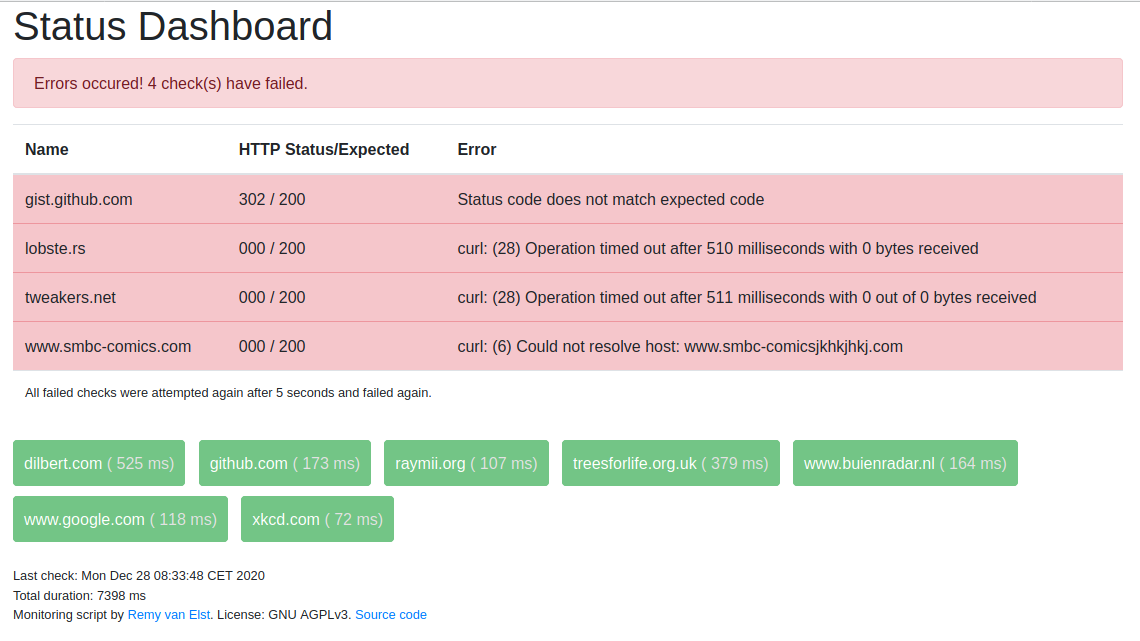
Task: Click the 302 / 200 status cell
Action: [x=272, y=200]
